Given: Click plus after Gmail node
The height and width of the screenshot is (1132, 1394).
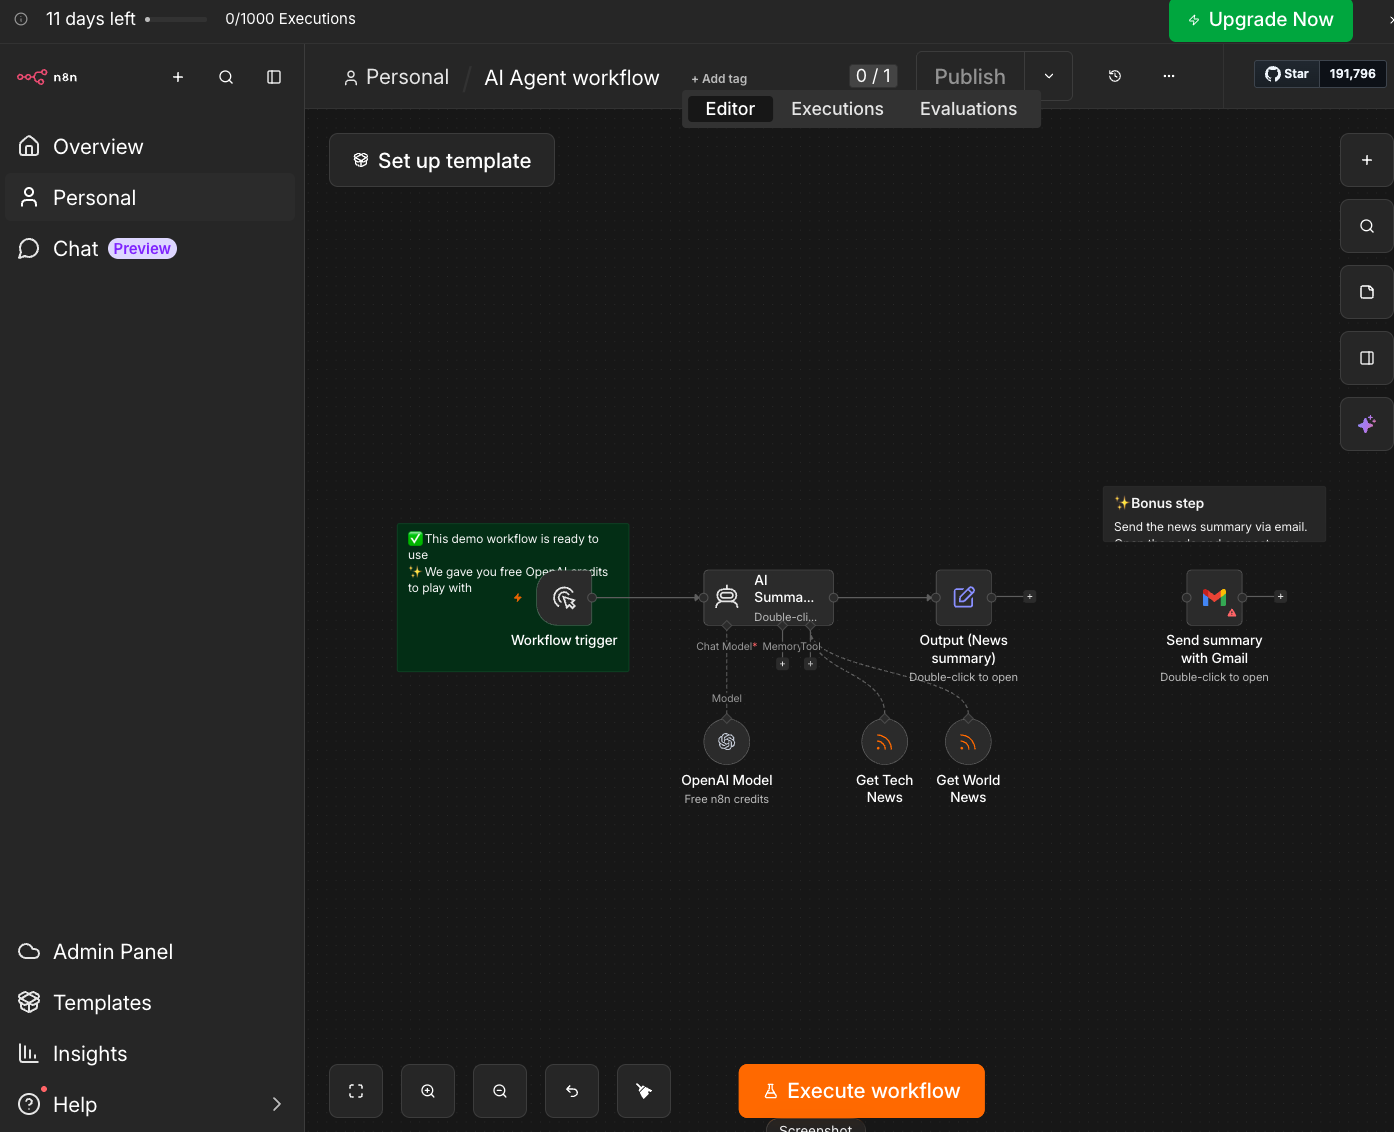Looking at the screenshot, I should (1280, 597).
